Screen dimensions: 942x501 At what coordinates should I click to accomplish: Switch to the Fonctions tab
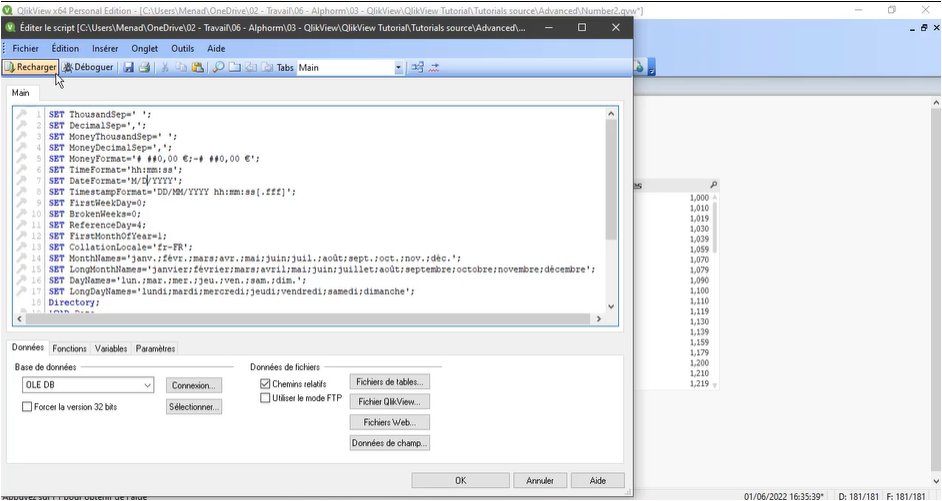[69, 348]
